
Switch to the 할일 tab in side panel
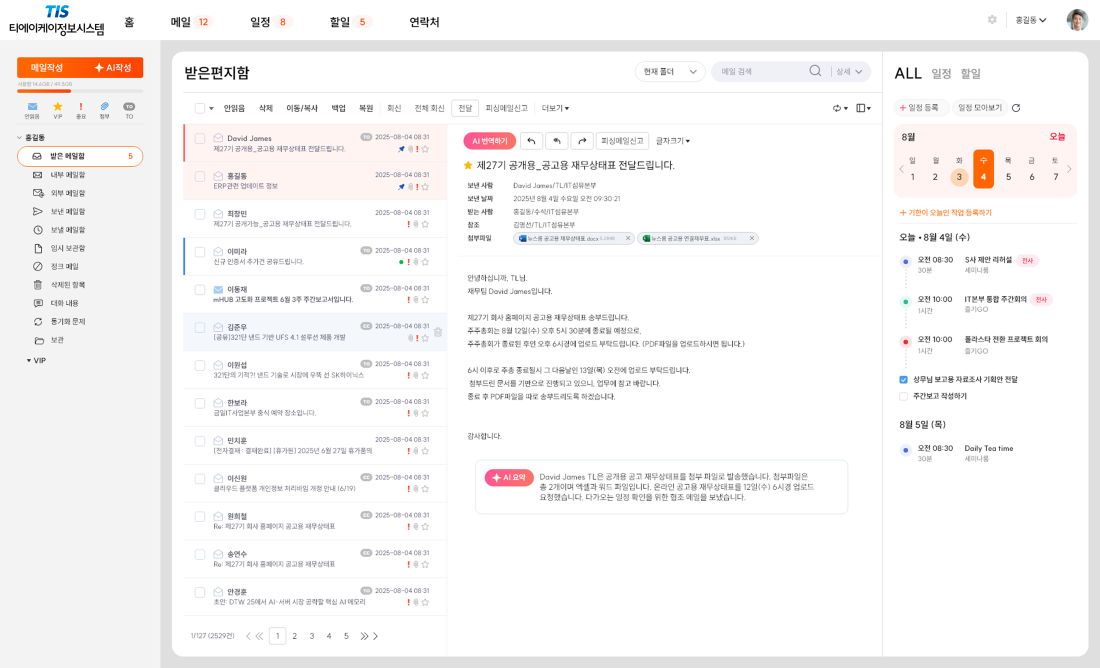coord(971,74)
